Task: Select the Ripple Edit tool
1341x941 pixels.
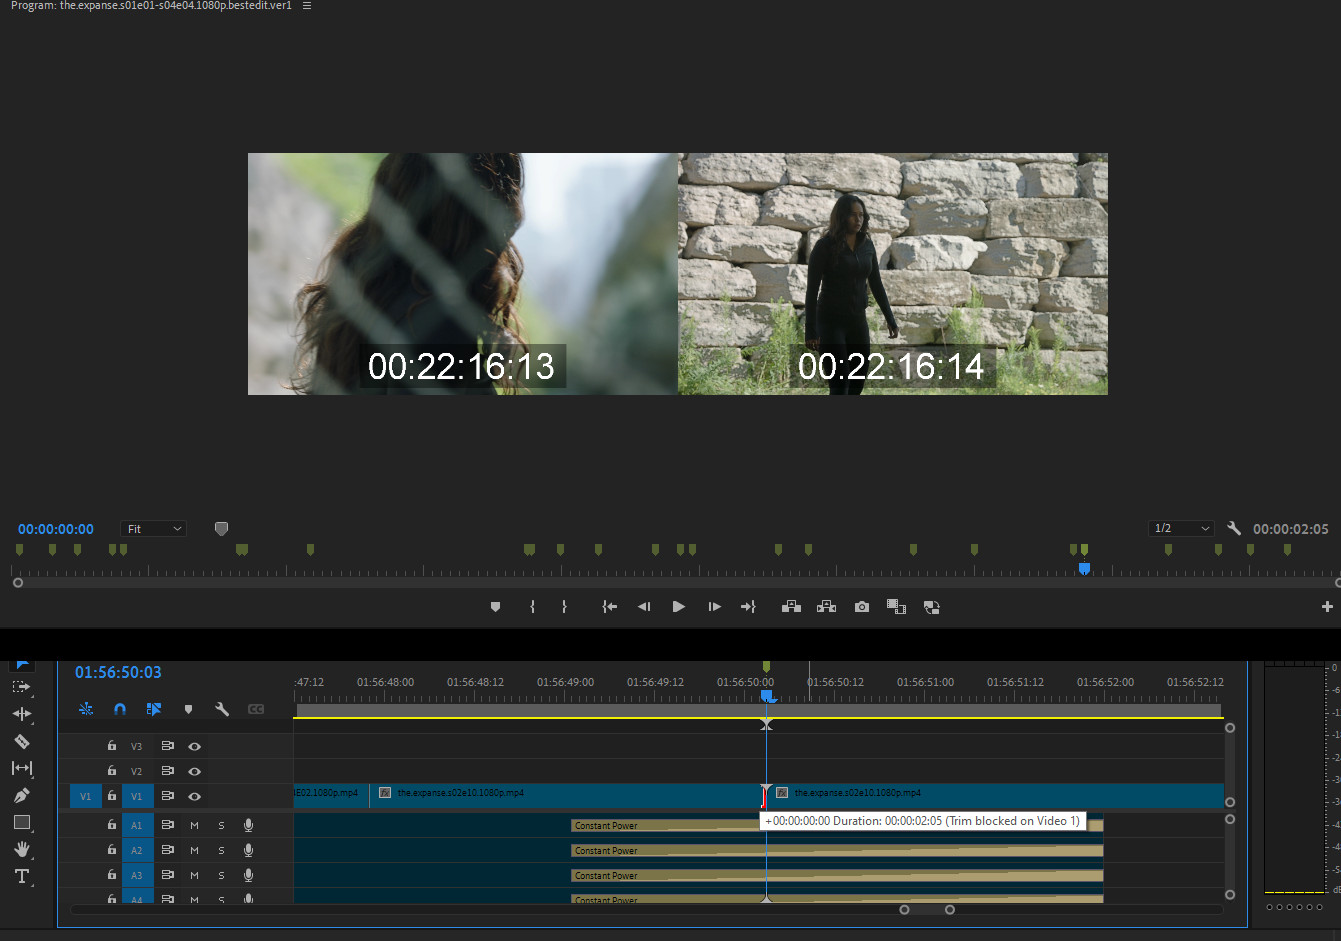Action: tap(21, 714)
